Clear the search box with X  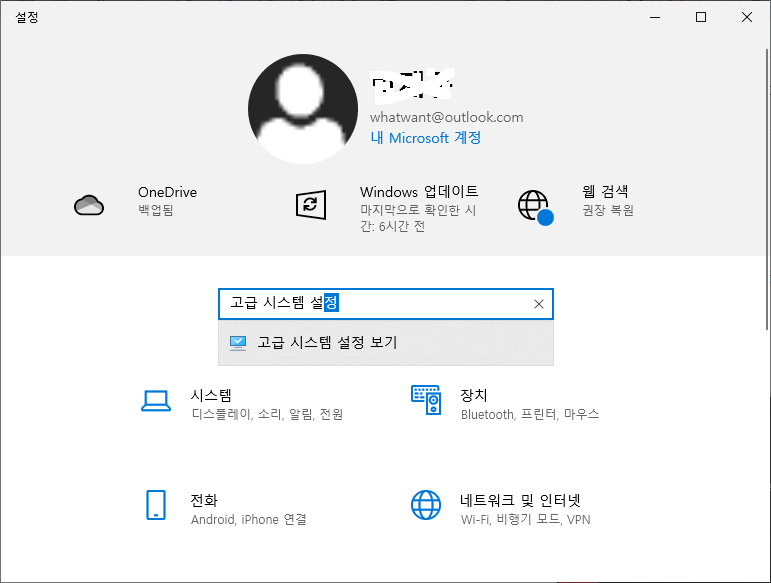coord(539,304)
